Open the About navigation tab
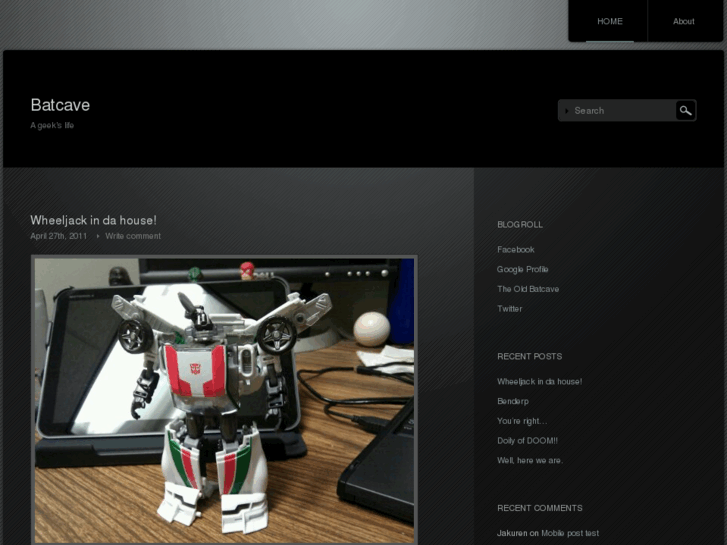Image resolution: width=727 pixels, height=545 pixels. tap(683, 21)
